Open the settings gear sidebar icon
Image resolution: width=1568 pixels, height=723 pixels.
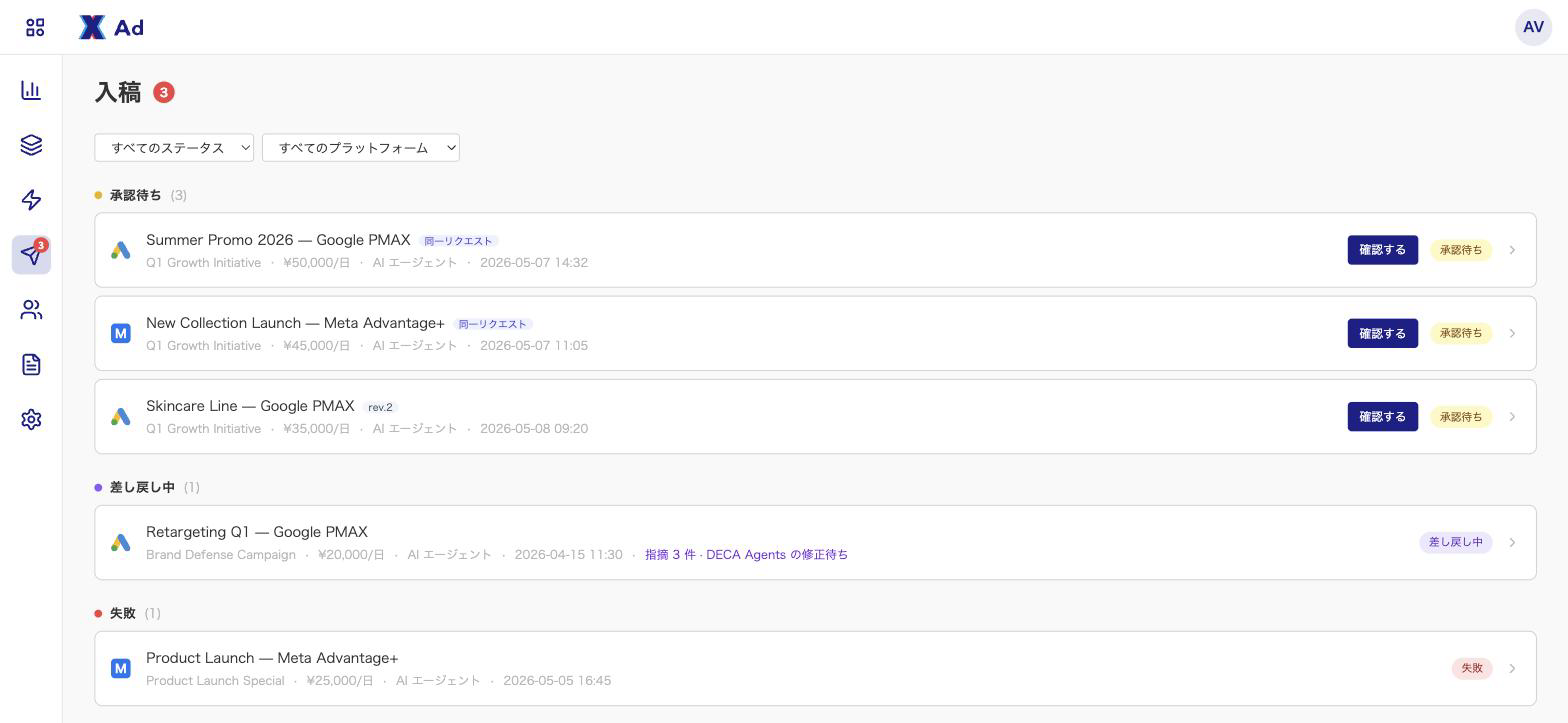(31, 419)
